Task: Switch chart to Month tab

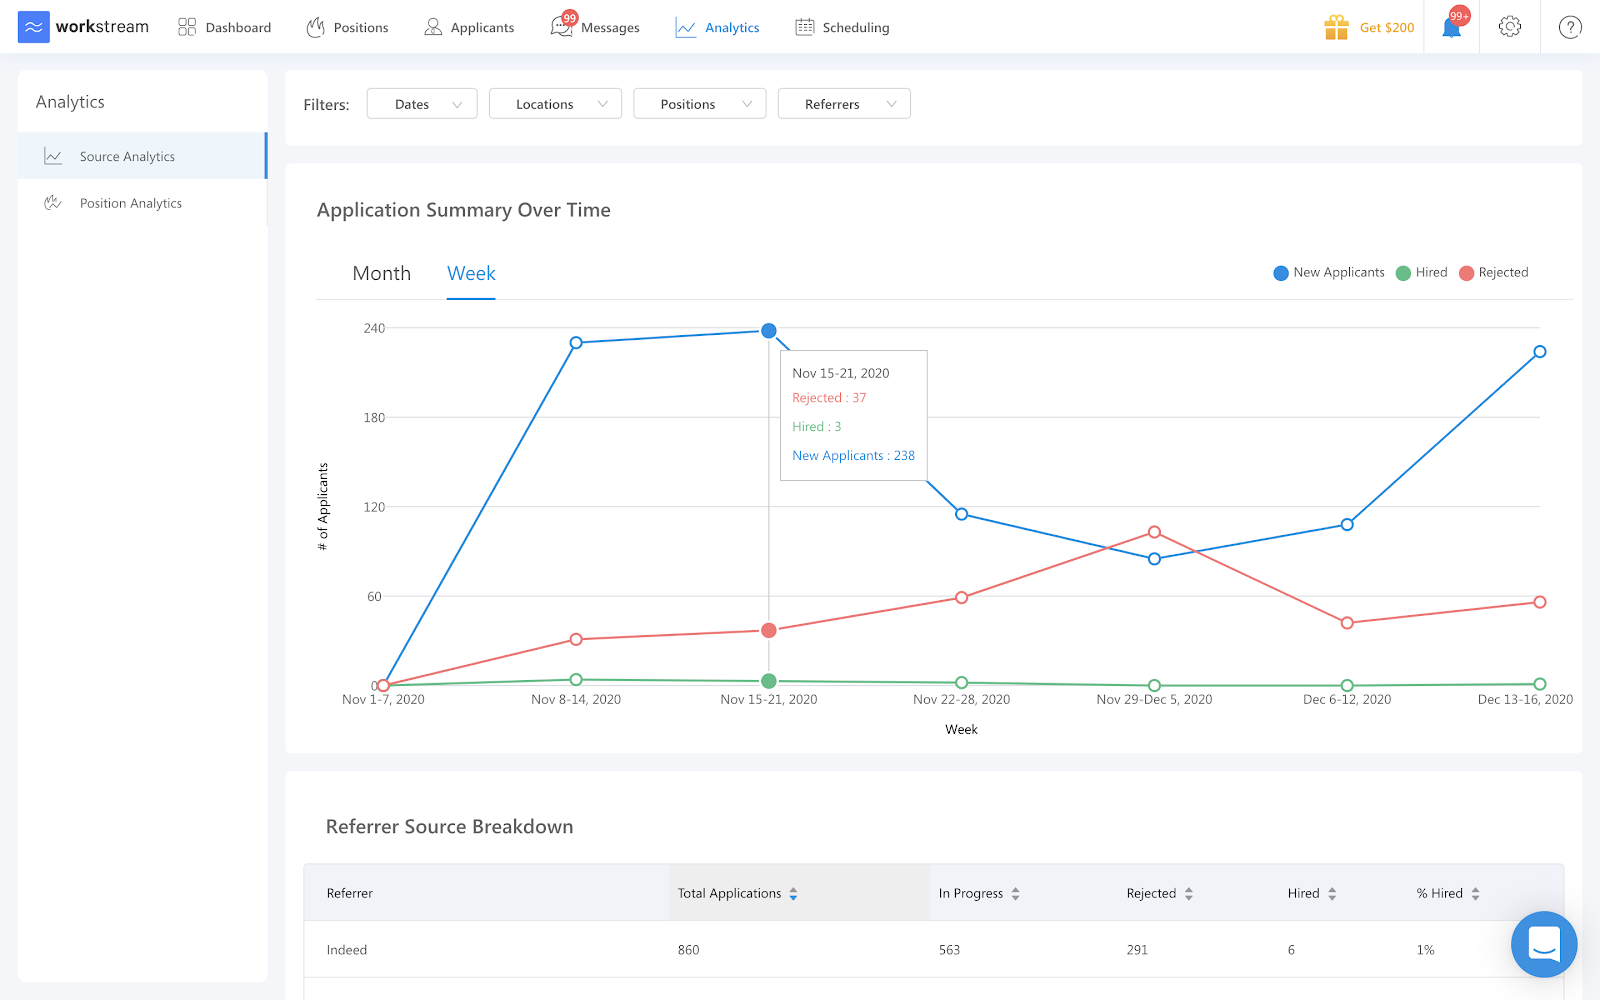Action: pyautogui.click(x=381, y=274)
